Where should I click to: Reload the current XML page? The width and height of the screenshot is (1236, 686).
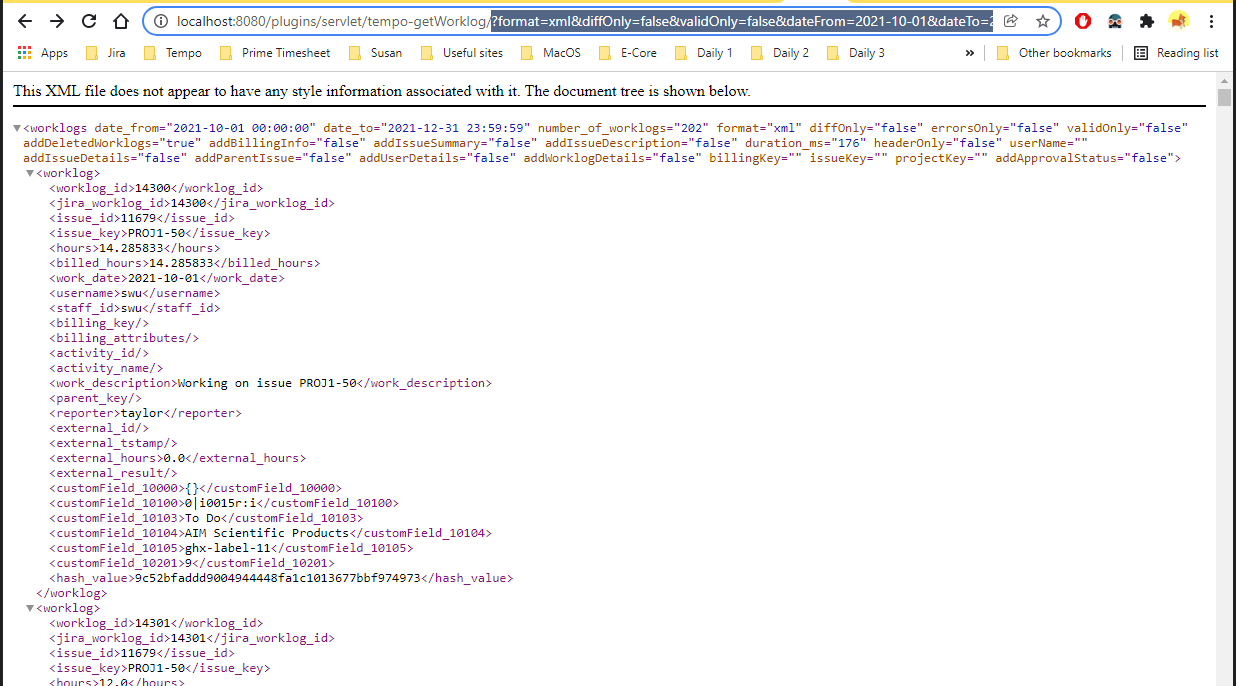[88, 20]
